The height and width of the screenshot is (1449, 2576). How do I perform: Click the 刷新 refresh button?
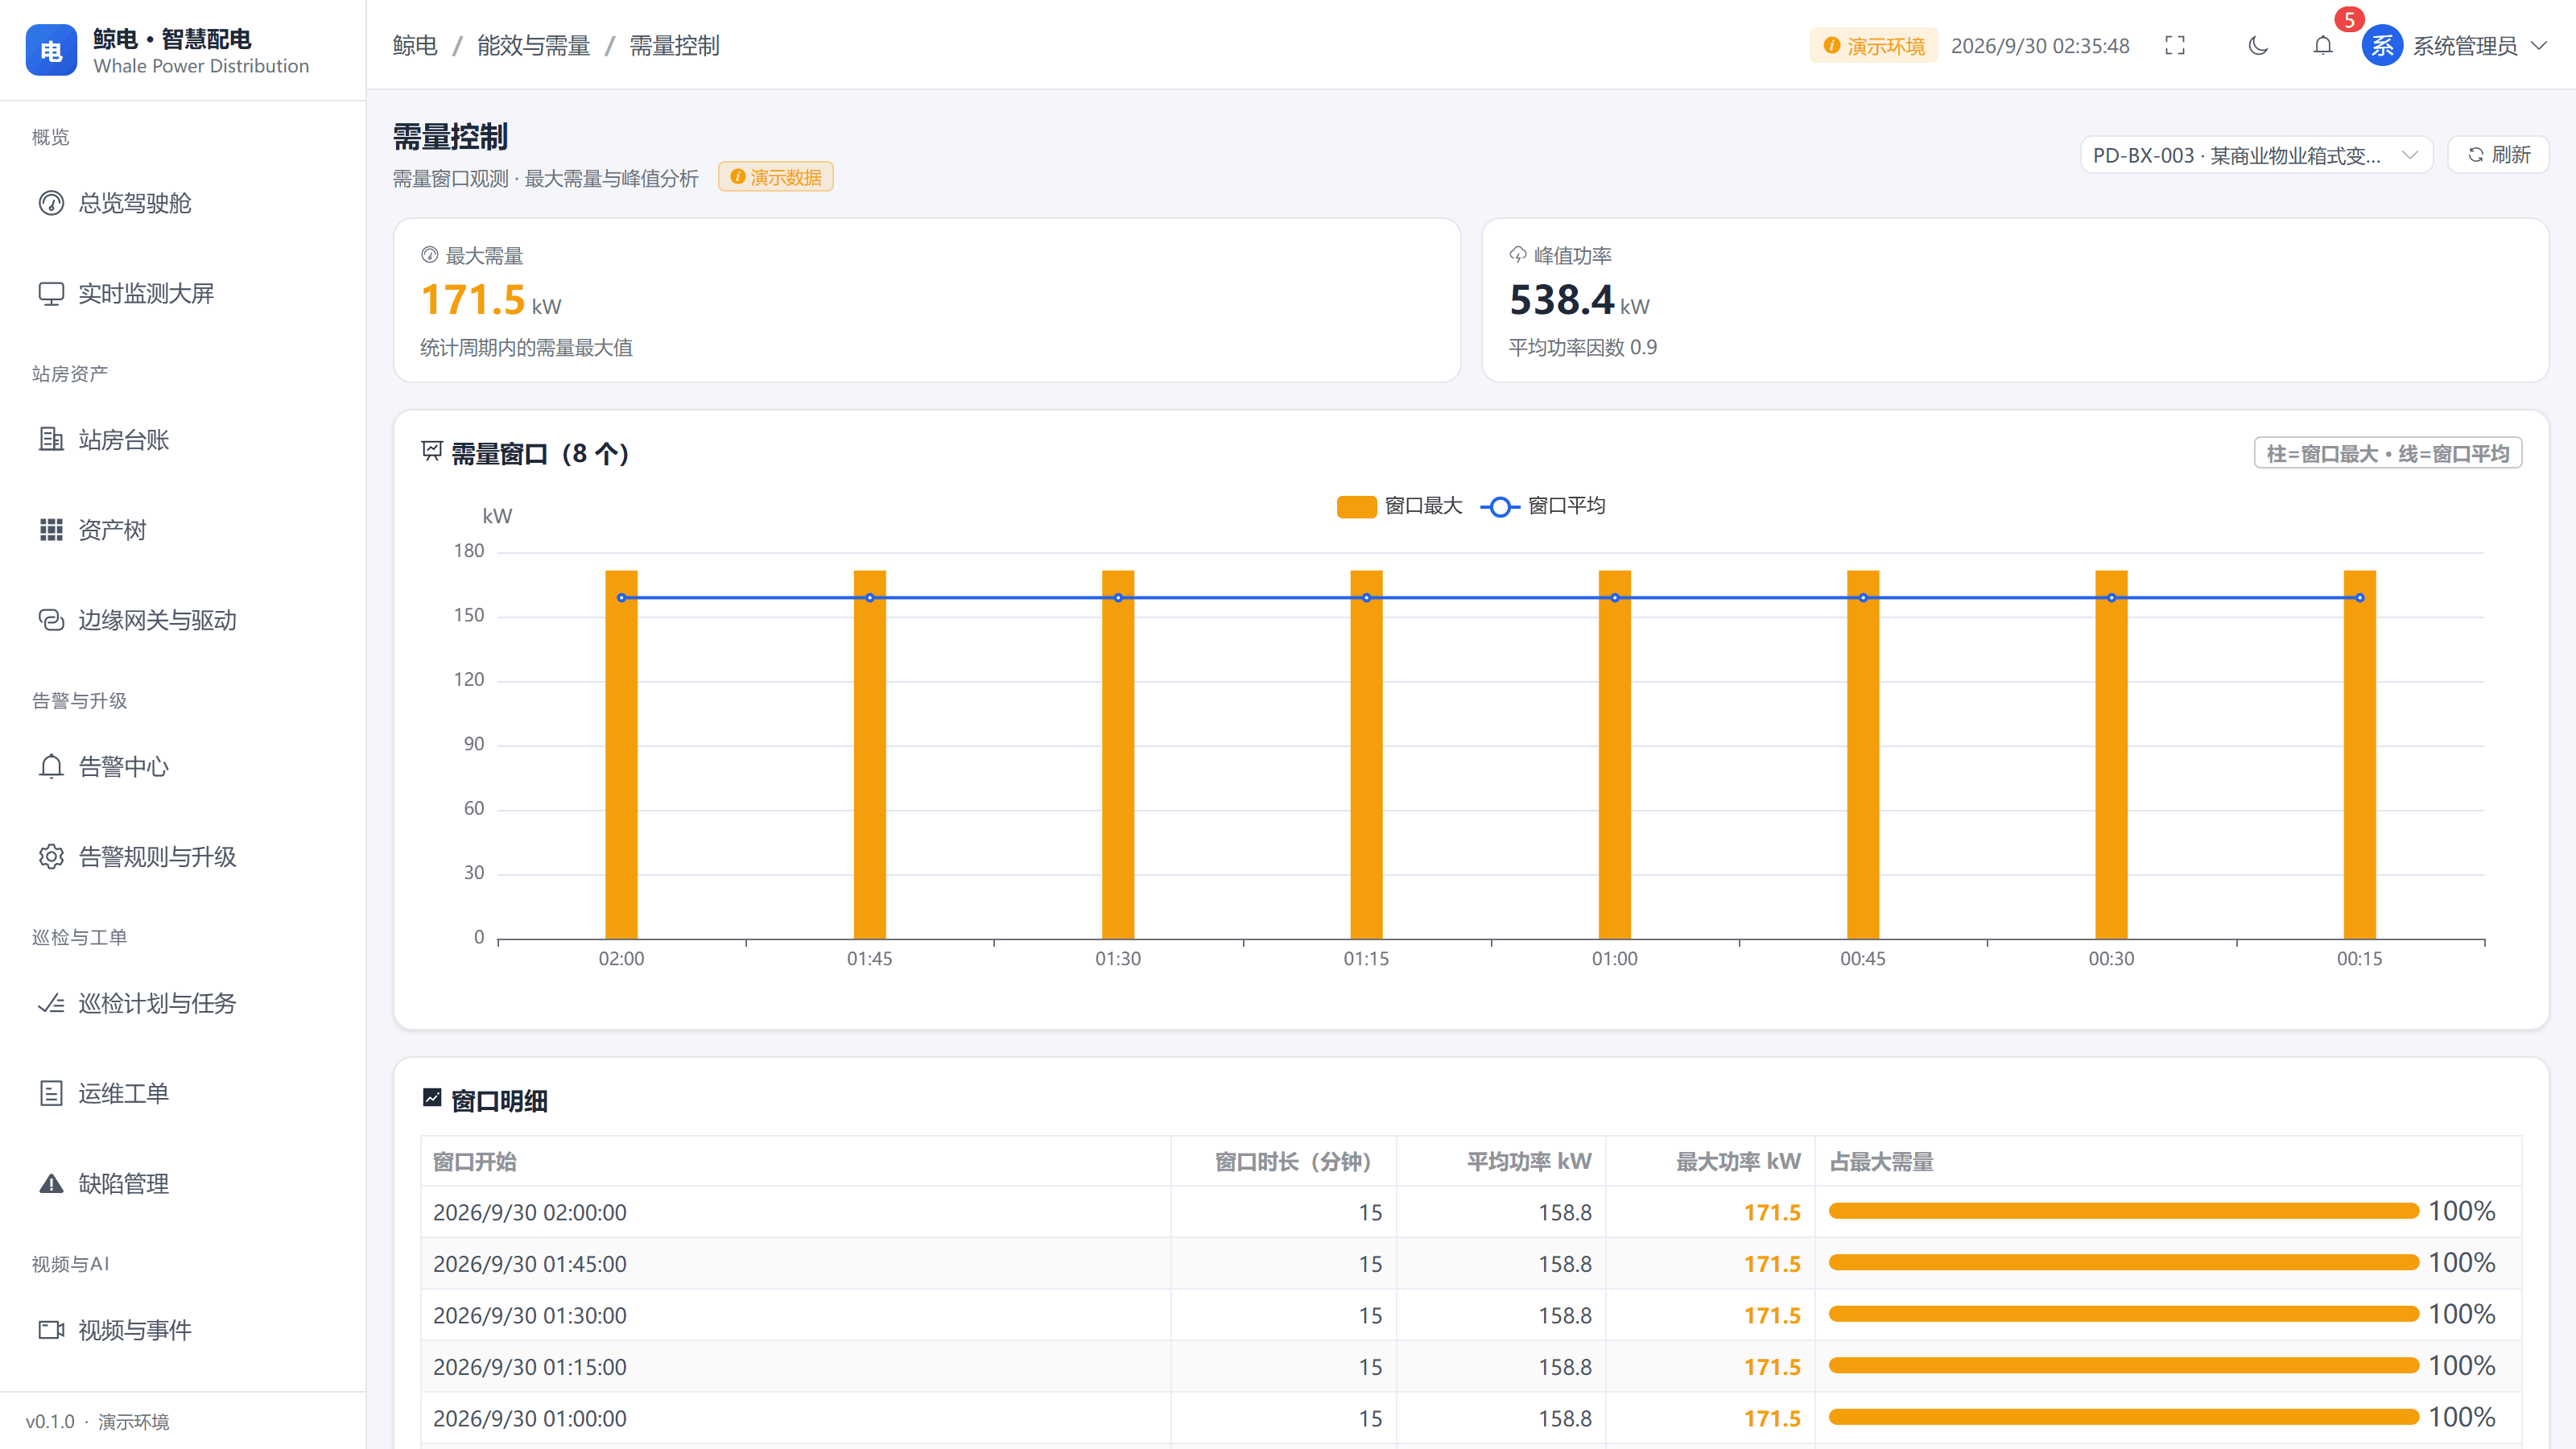pos(2498,155)
